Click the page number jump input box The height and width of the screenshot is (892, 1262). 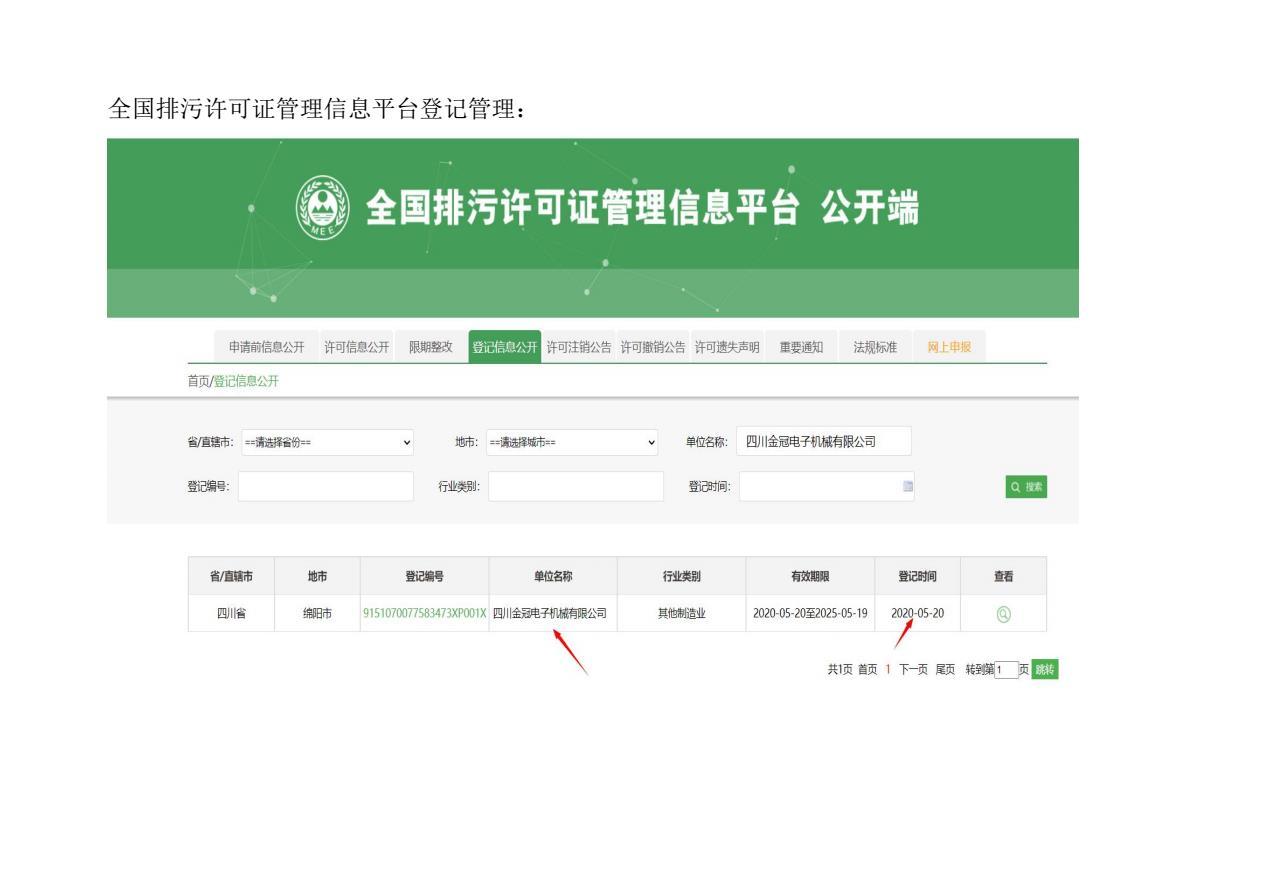pyautogui.click(x=1006, y=670)
